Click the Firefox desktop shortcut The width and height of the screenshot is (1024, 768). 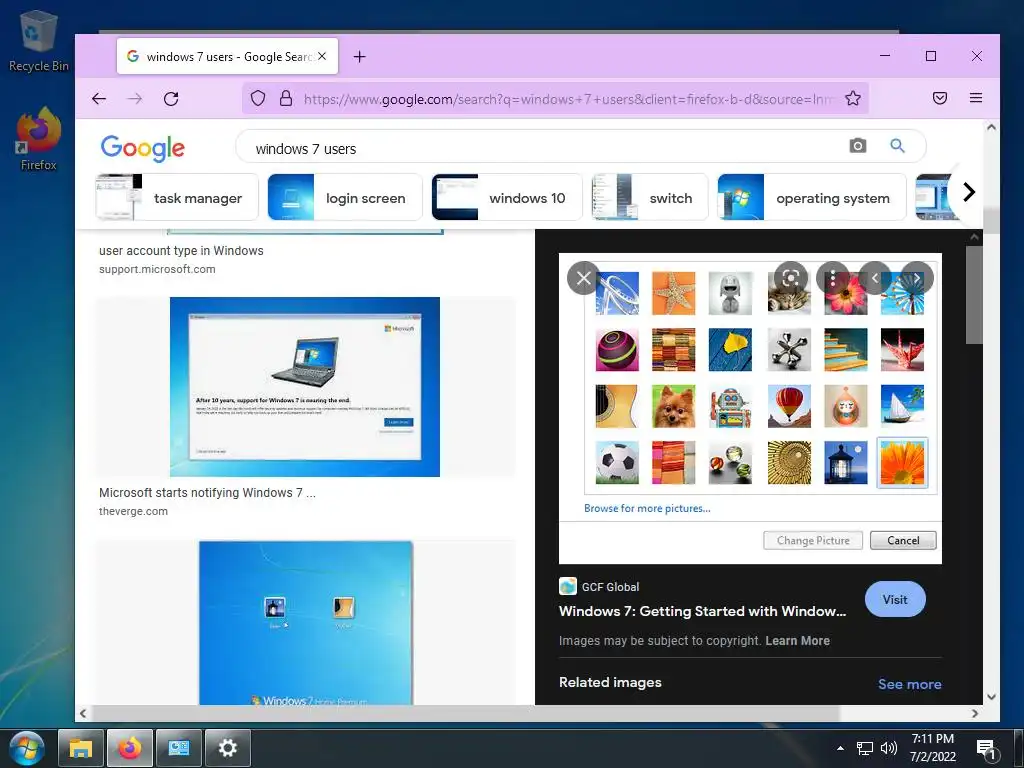coord(39,140)
